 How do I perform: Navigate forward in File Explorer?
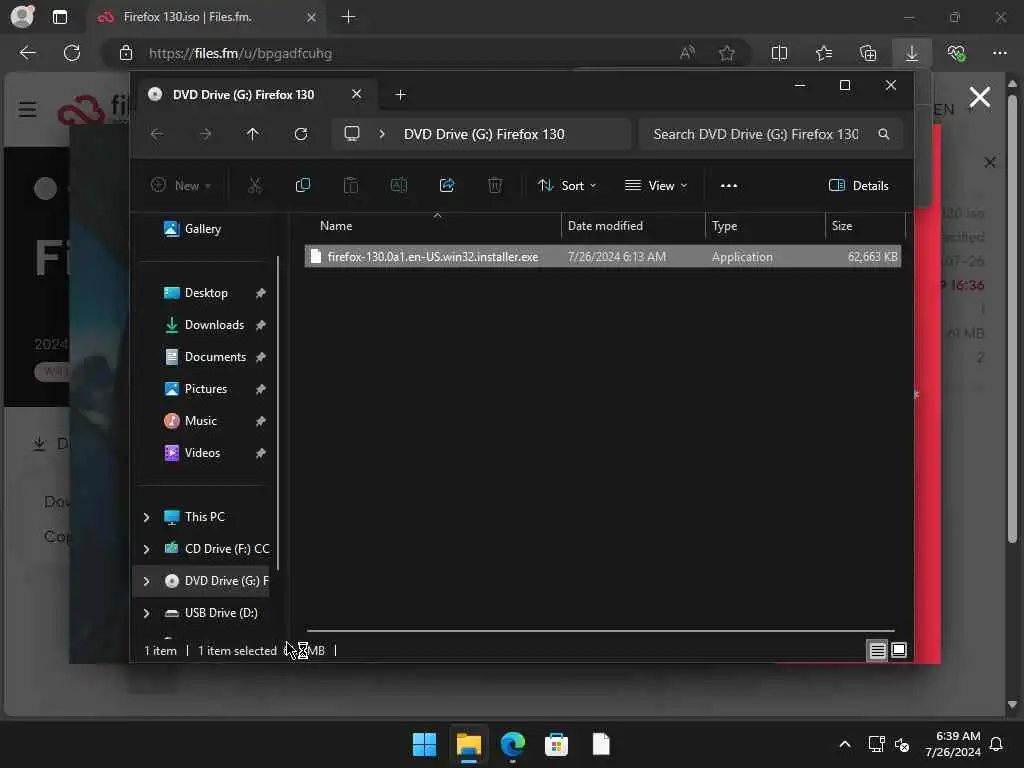coord(205,134)
